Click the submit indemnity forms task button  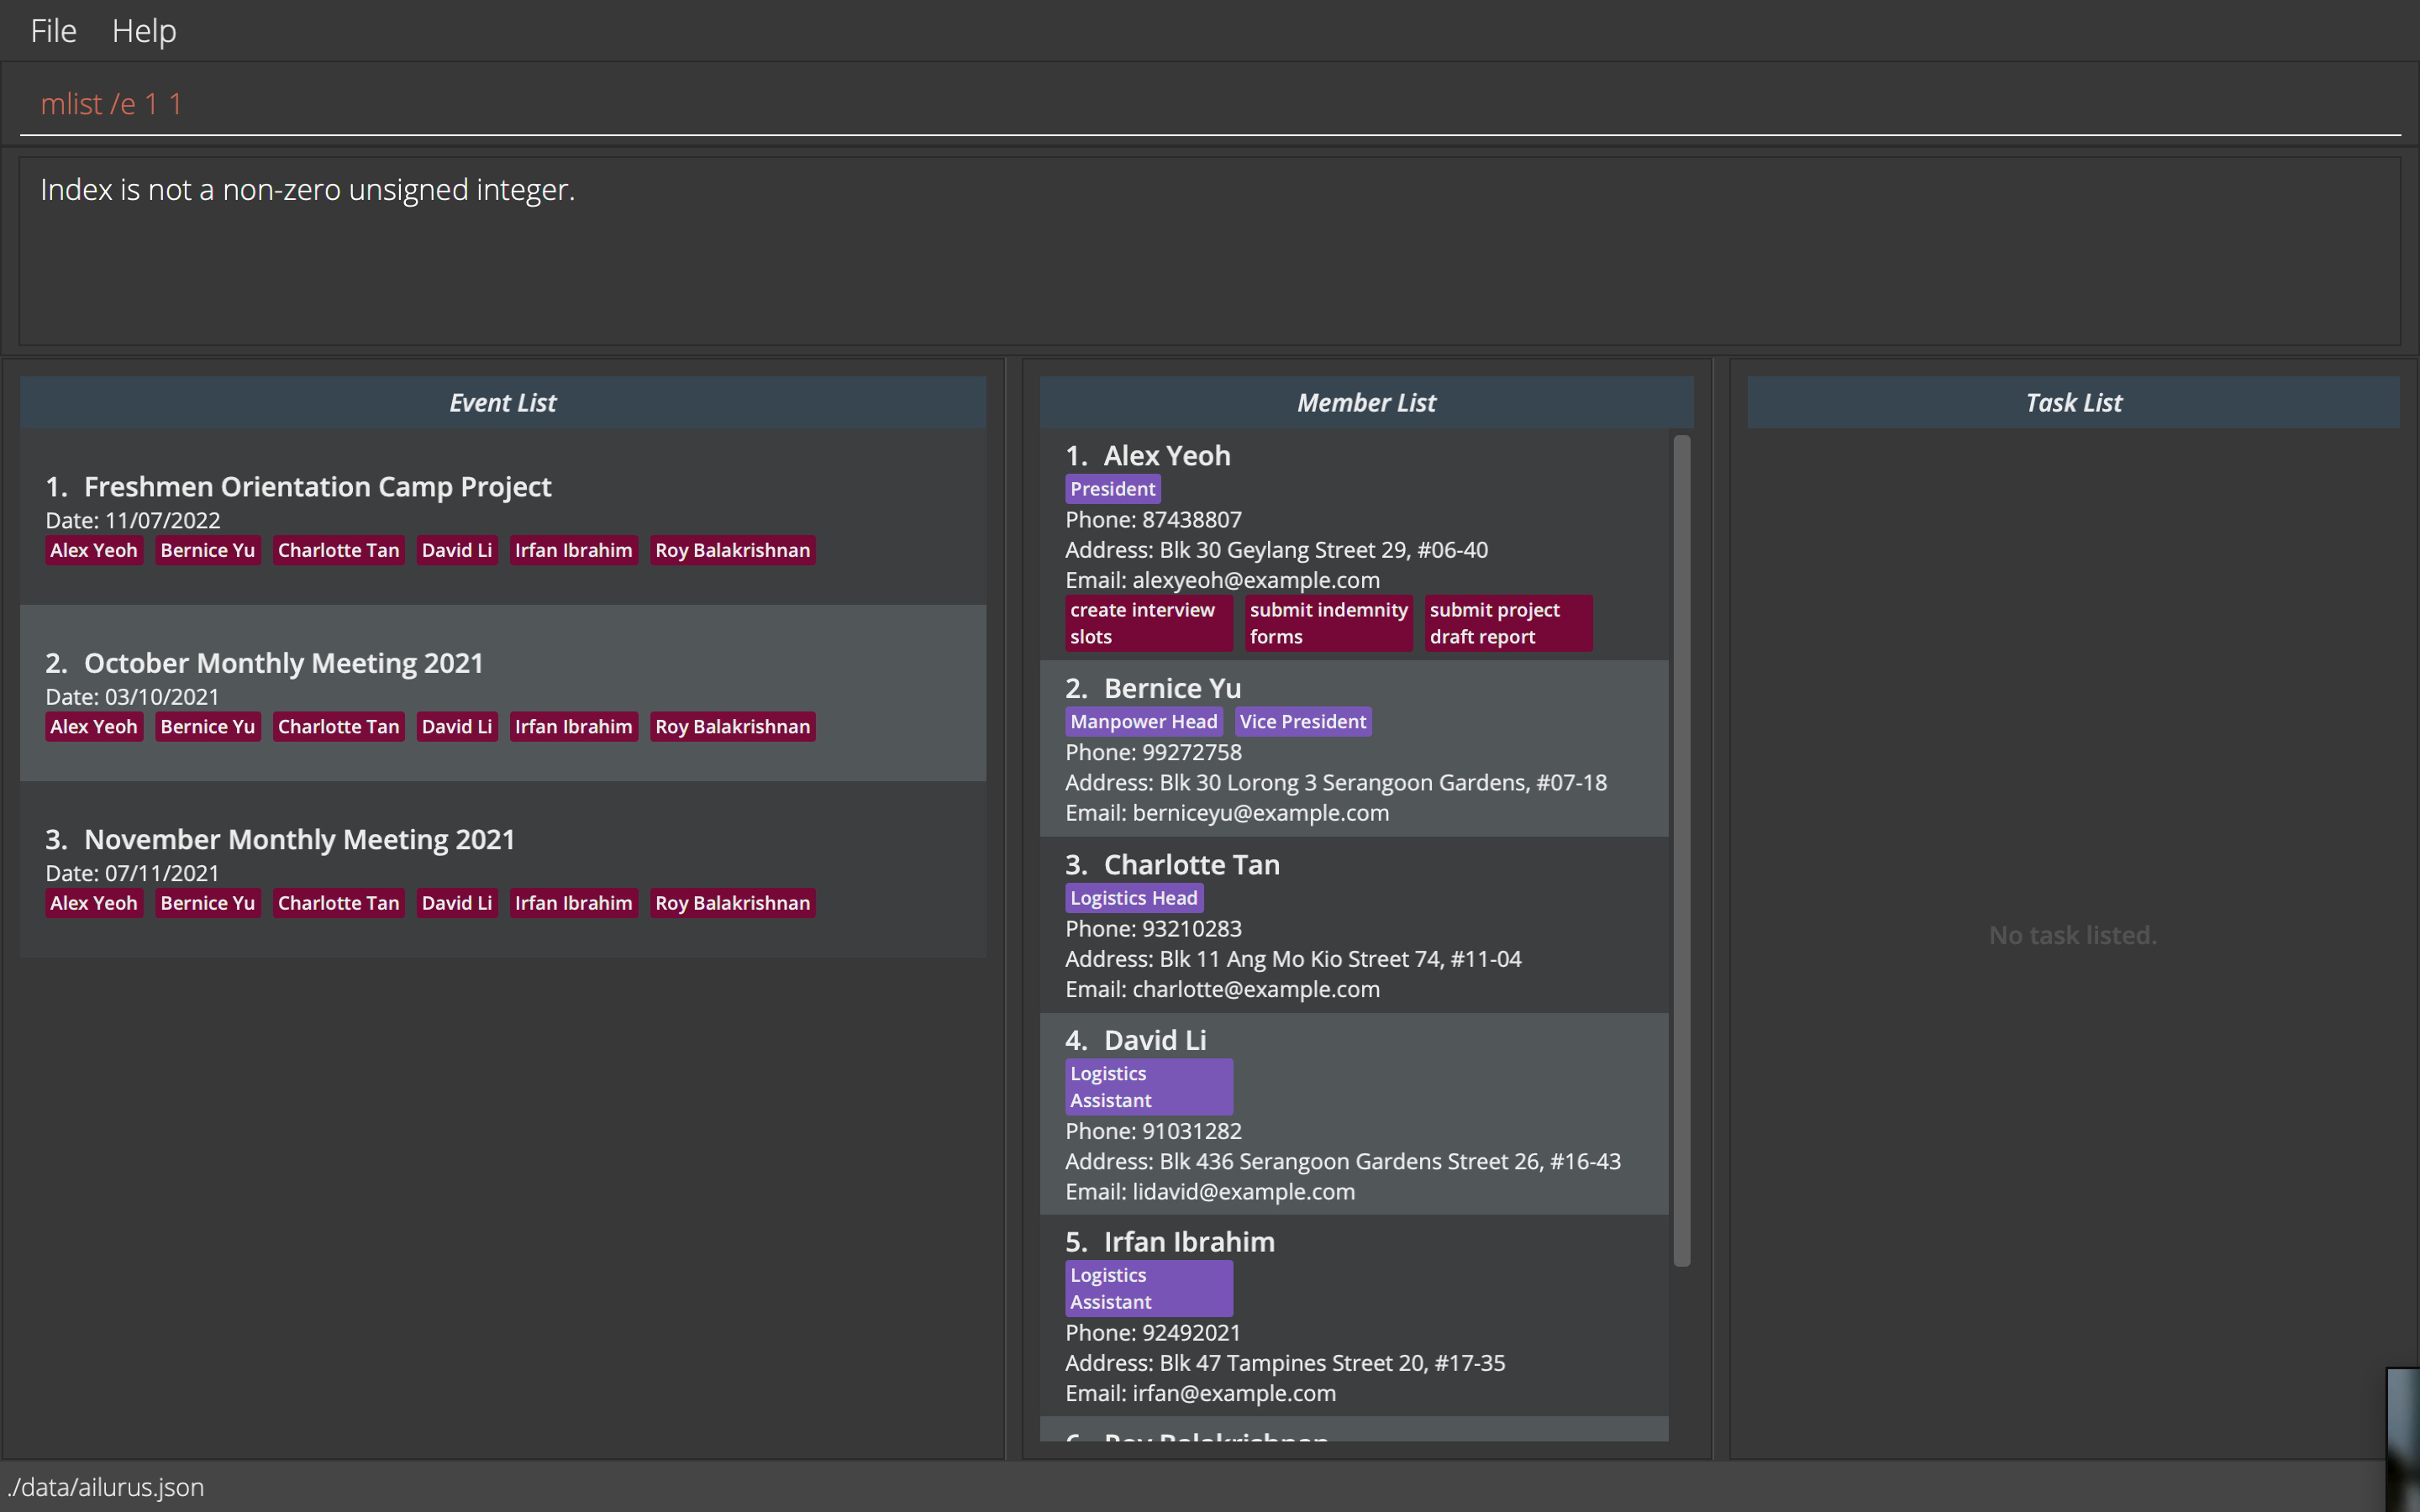pyautogui.click(x=1328, y=623)
